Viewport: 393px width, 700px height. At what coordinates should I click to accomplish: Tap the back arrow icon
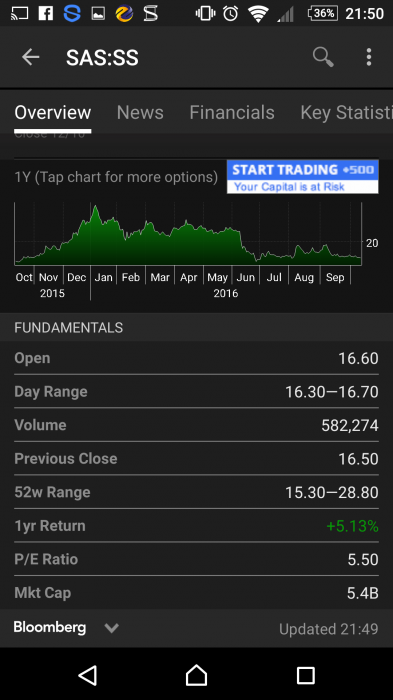click(31, 57)
